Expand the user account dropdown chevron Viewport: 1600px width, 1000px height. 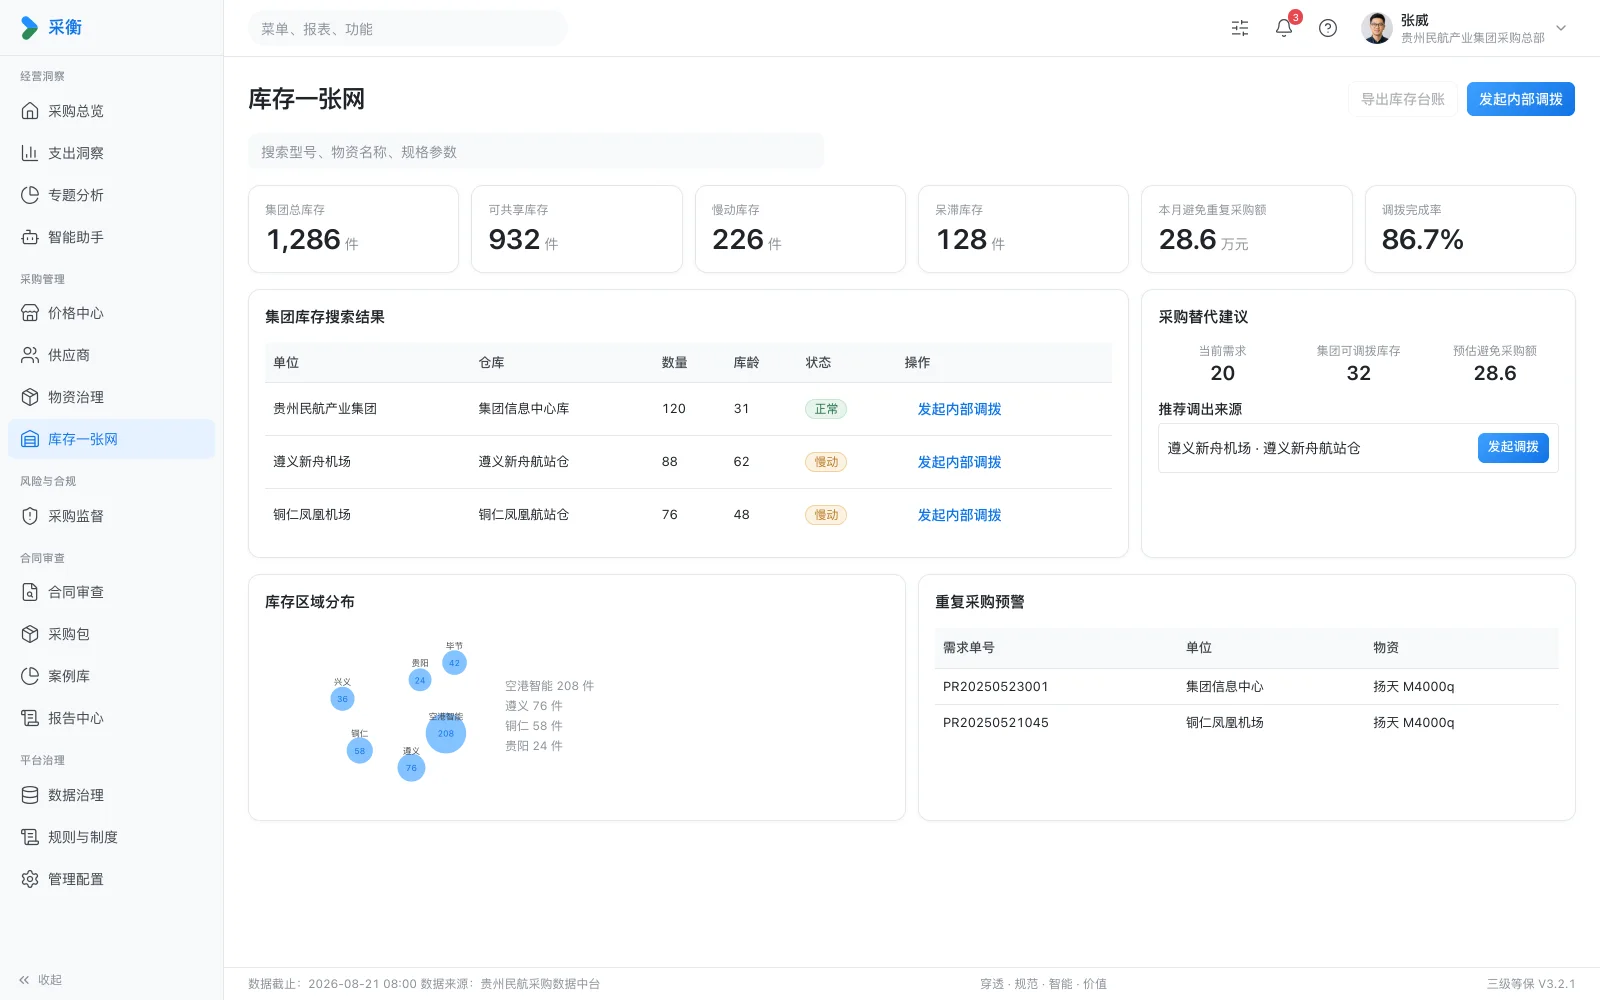[1561, 28]
